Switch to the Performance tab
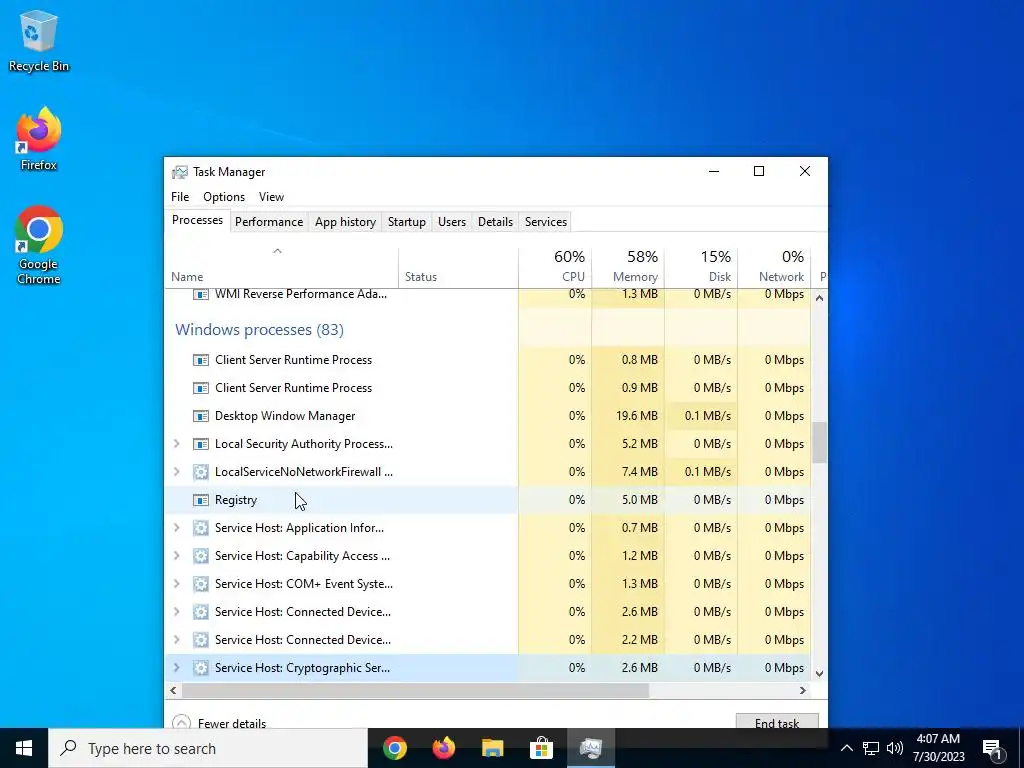Viewport: 1024px width, 768px height. click(269, 222)
